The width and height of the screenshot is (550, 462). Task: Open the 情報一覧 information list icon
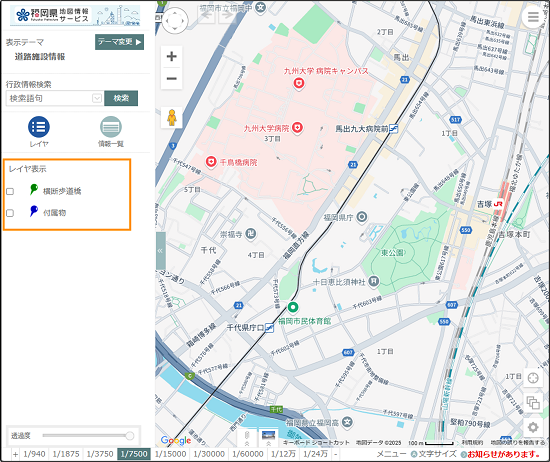click(111, 127)
